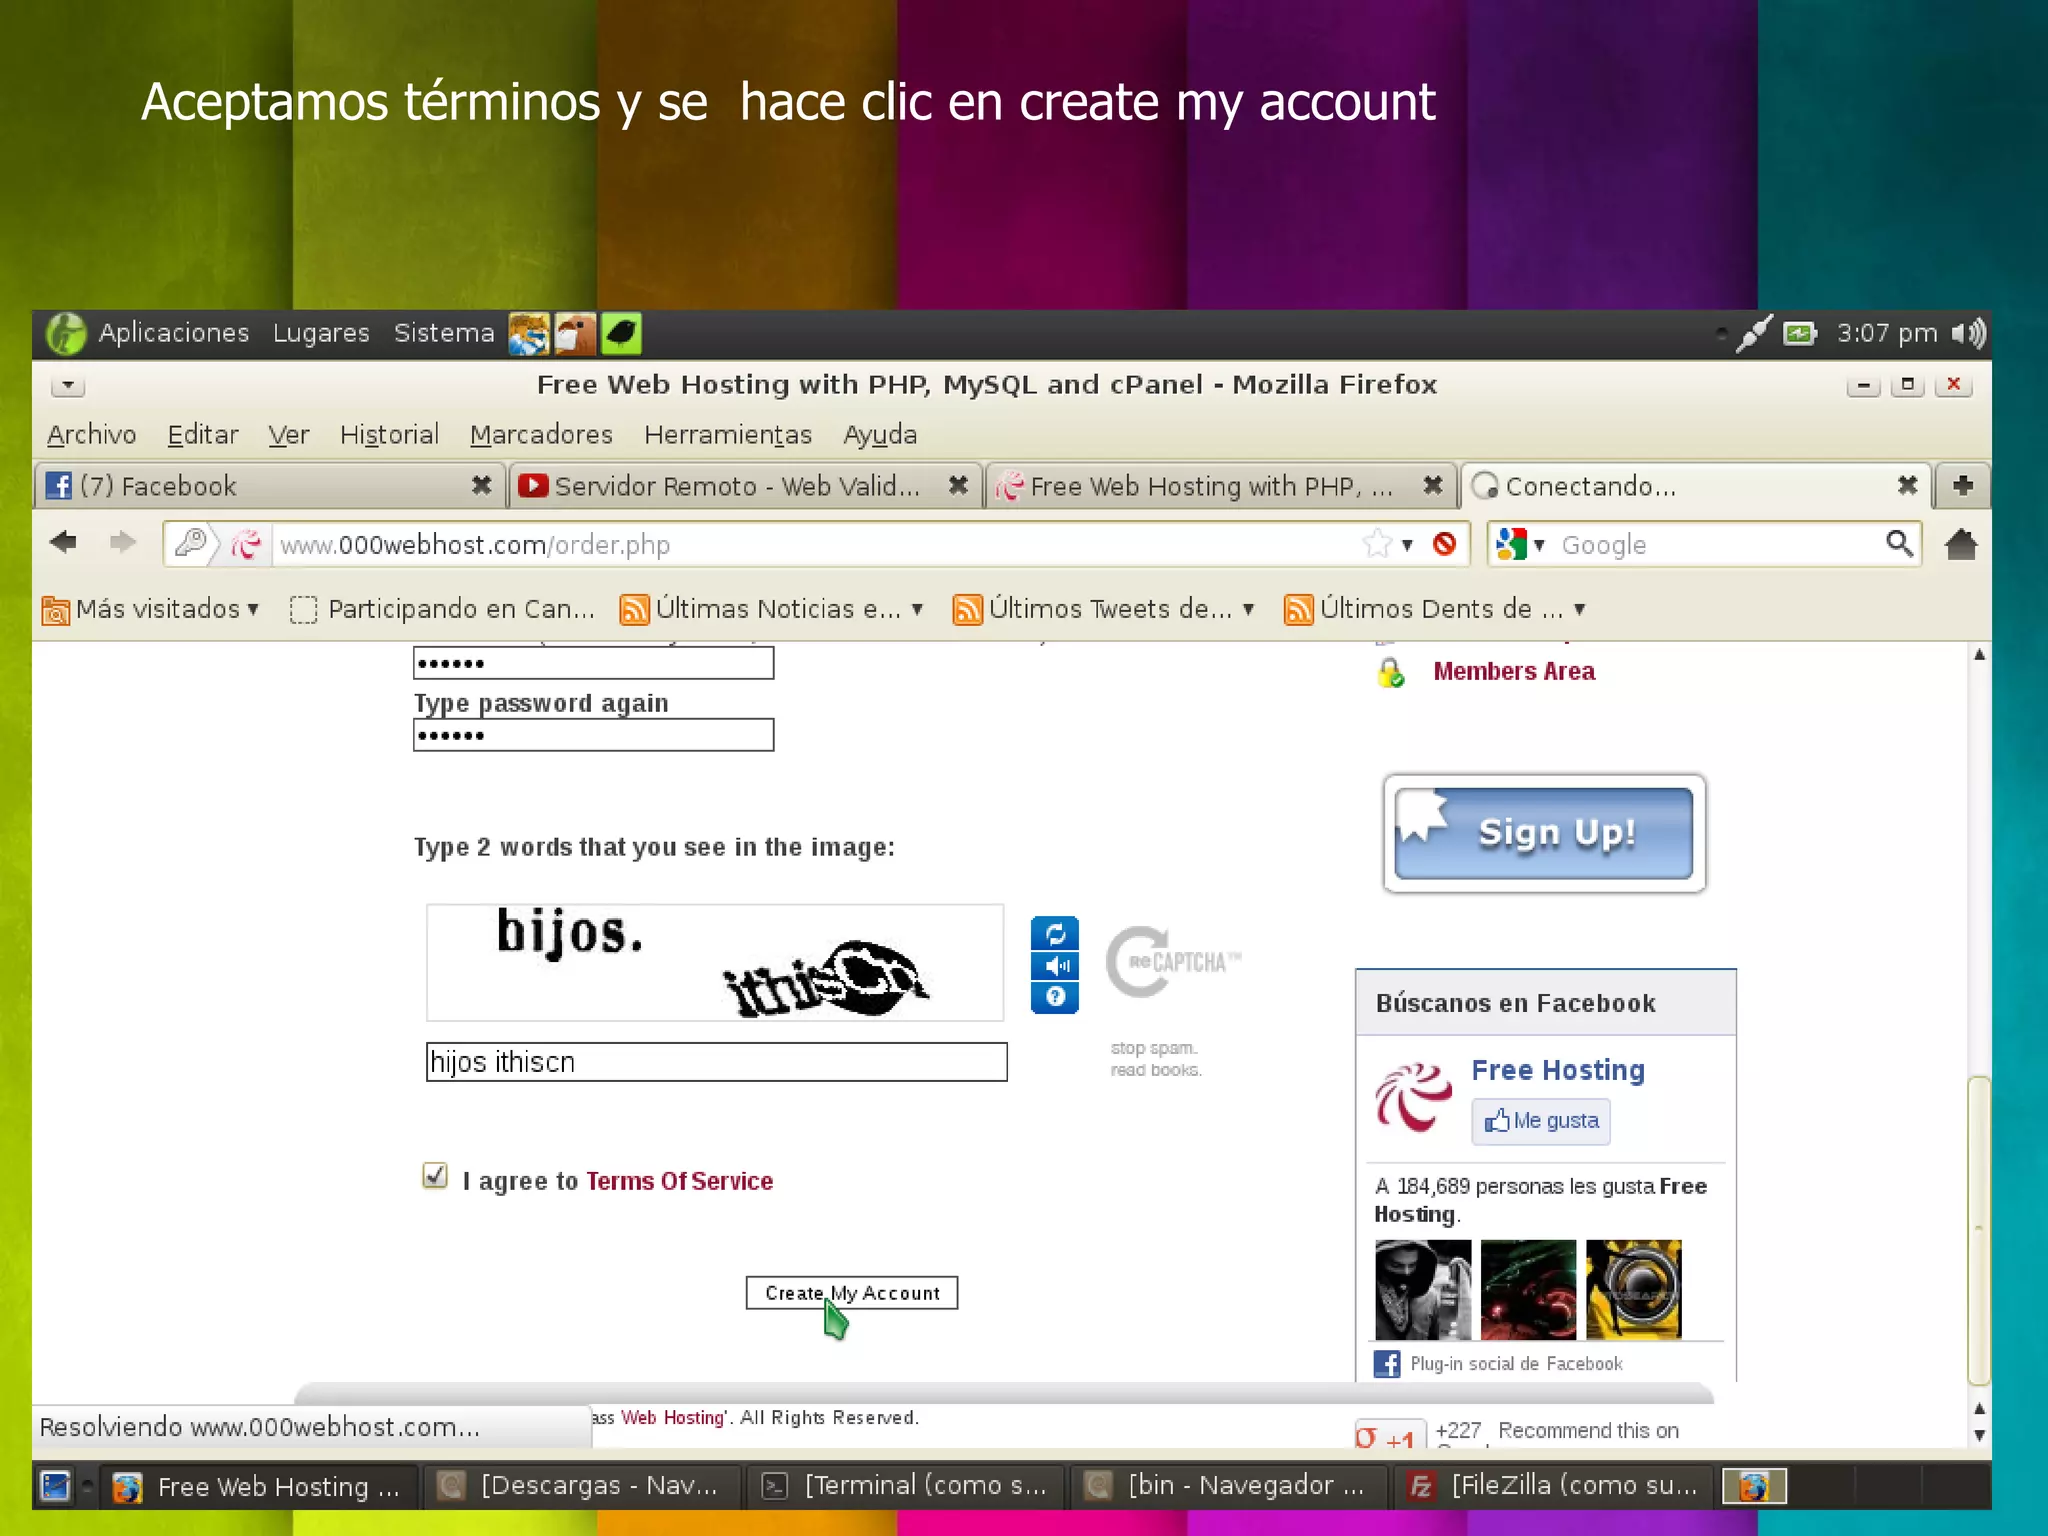The height and width of the screenshot is (1536, 2048).
Task: Click the site identity key icon
Action: tap(190, 543)
